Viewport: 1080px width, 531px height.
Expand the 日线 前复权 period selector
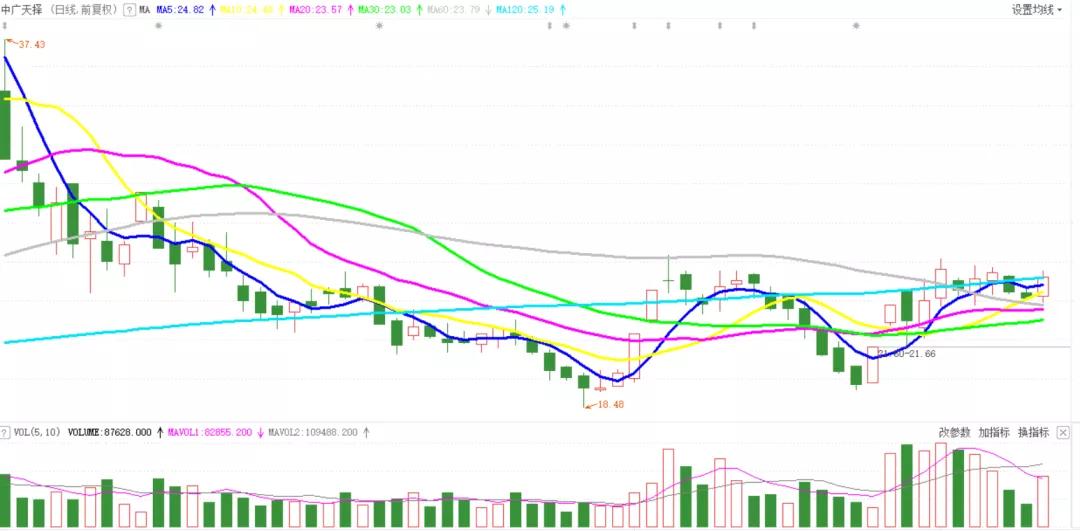(85, 10)
